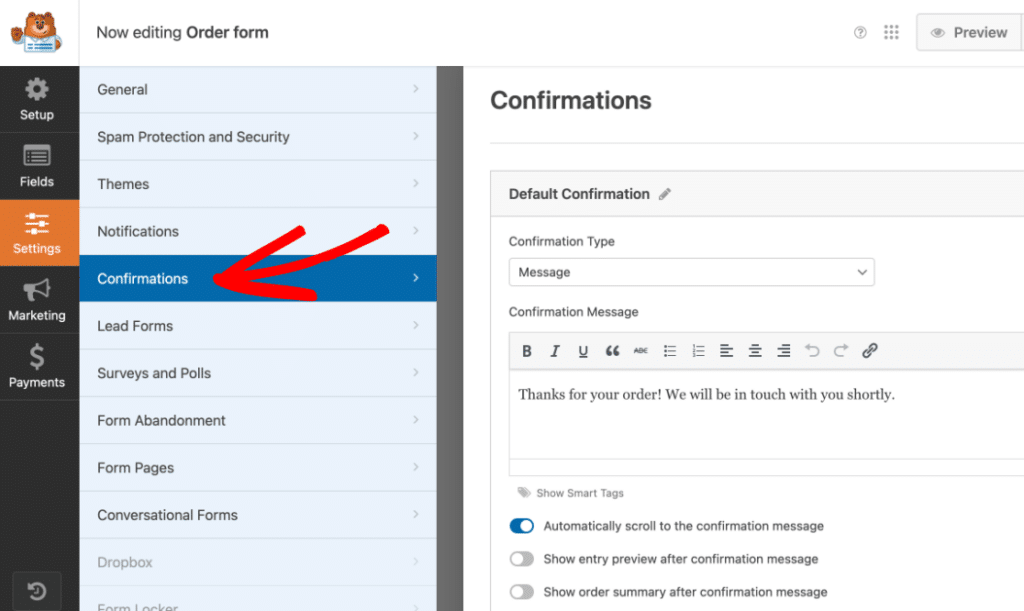The image size is (1024, 611).
Task: Open the apps grid icon
Action: (x=891, y=33)
